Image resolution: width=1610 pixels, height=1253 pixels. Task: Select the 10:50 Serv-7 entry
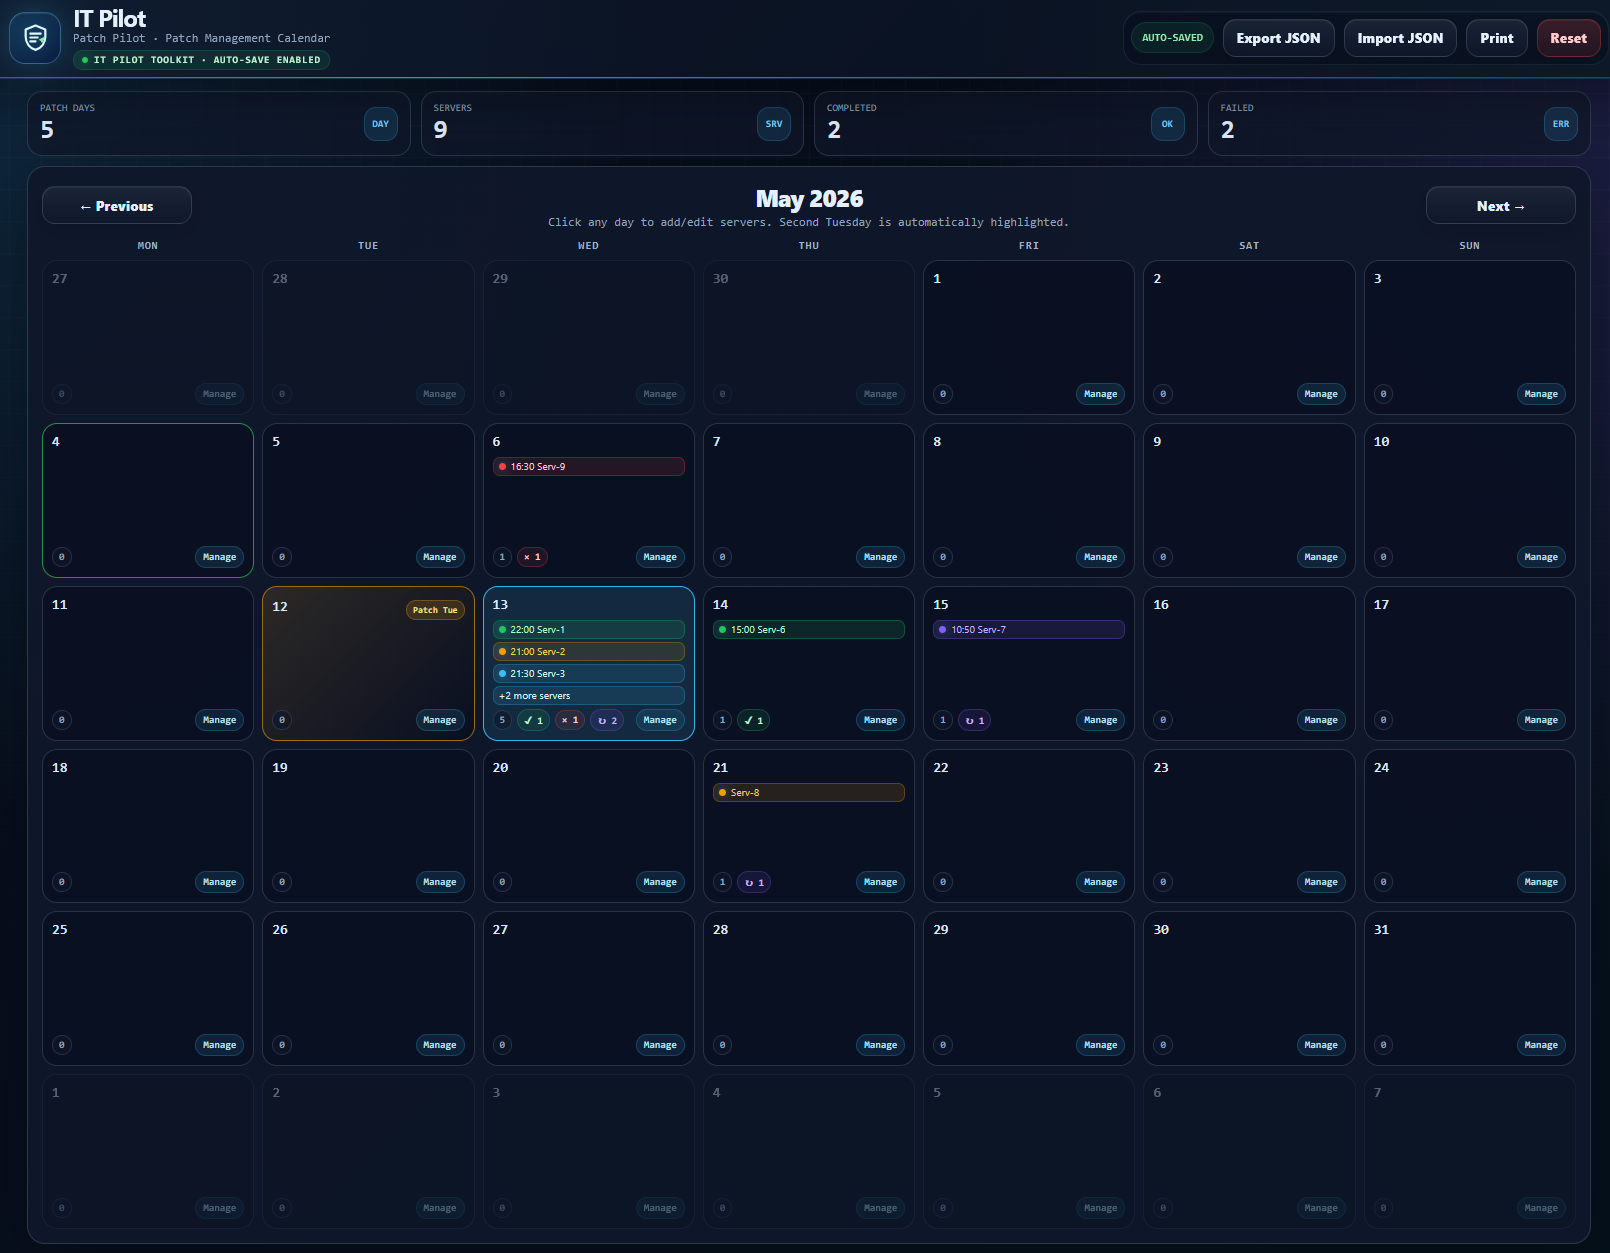(x=1029, y=630)
